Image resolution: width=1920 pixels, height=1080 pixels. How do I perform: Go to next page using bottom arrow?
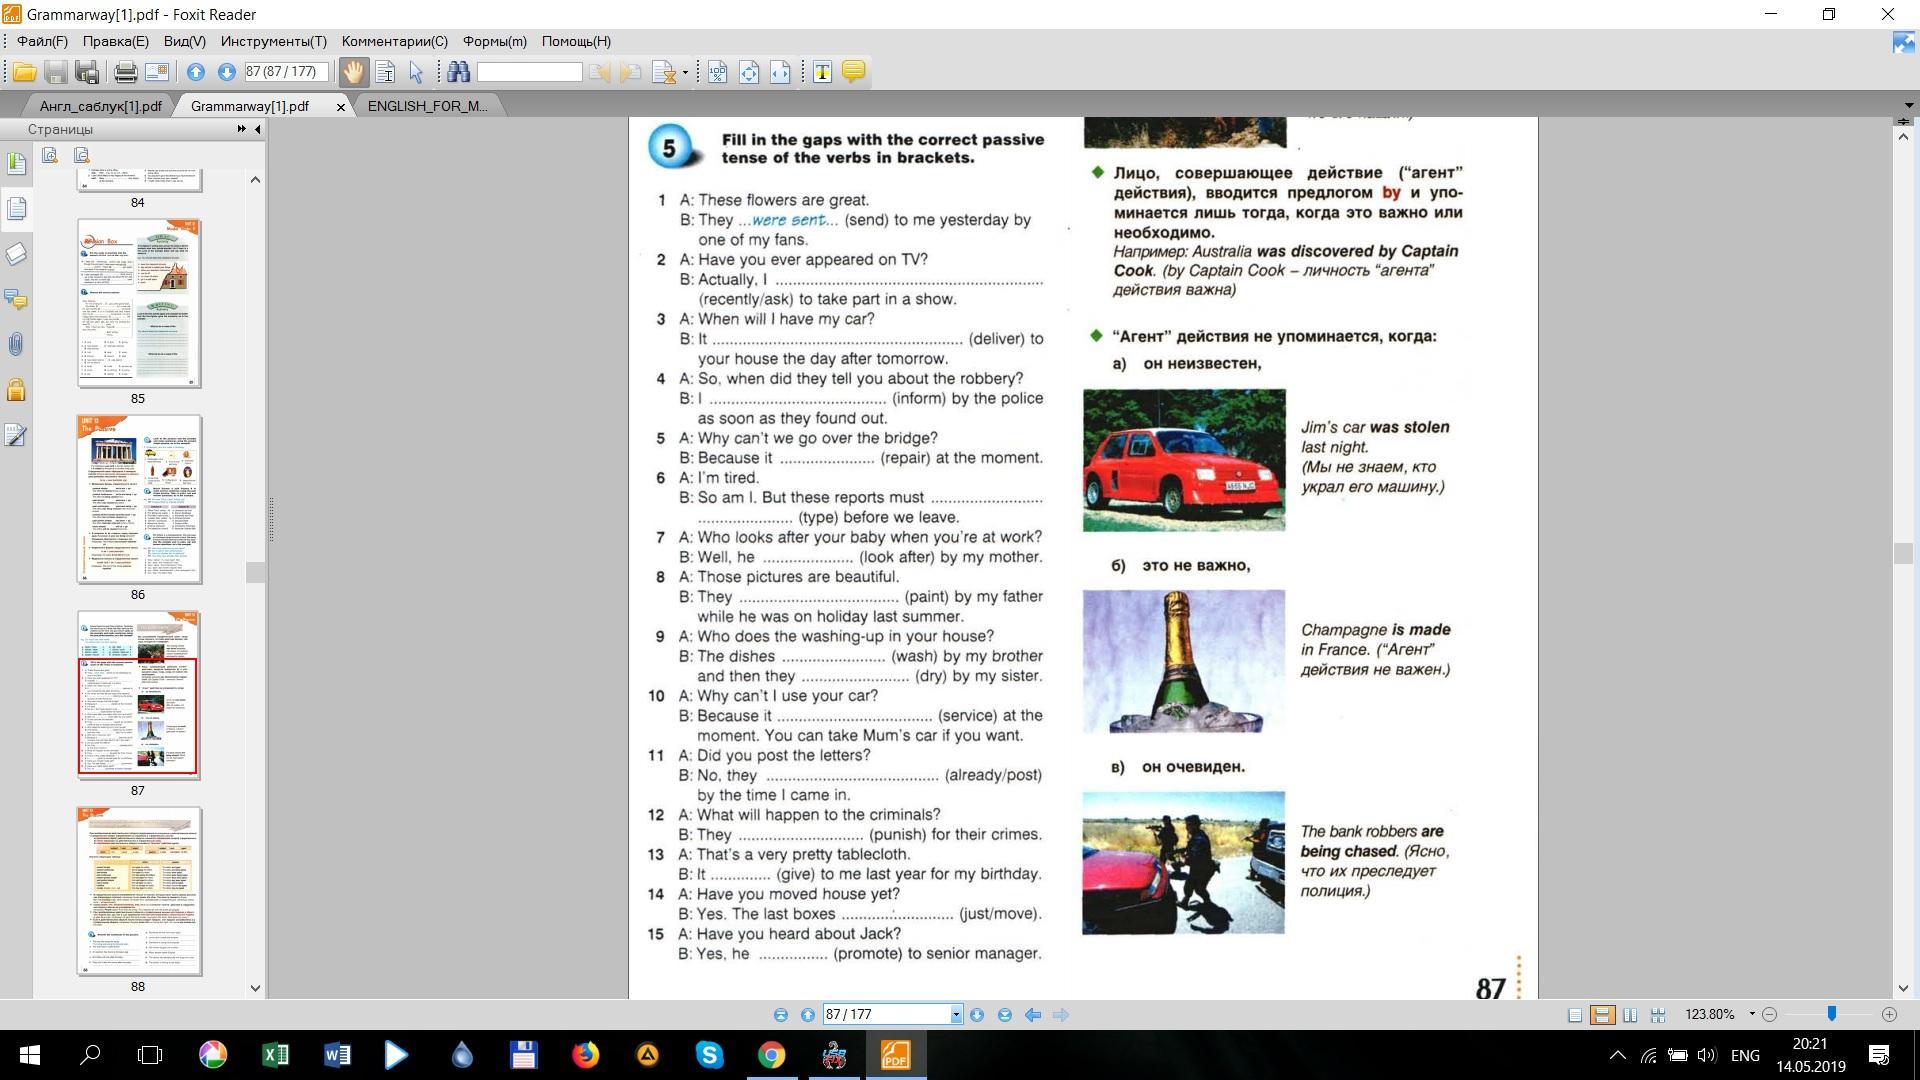click(977, 1015)
